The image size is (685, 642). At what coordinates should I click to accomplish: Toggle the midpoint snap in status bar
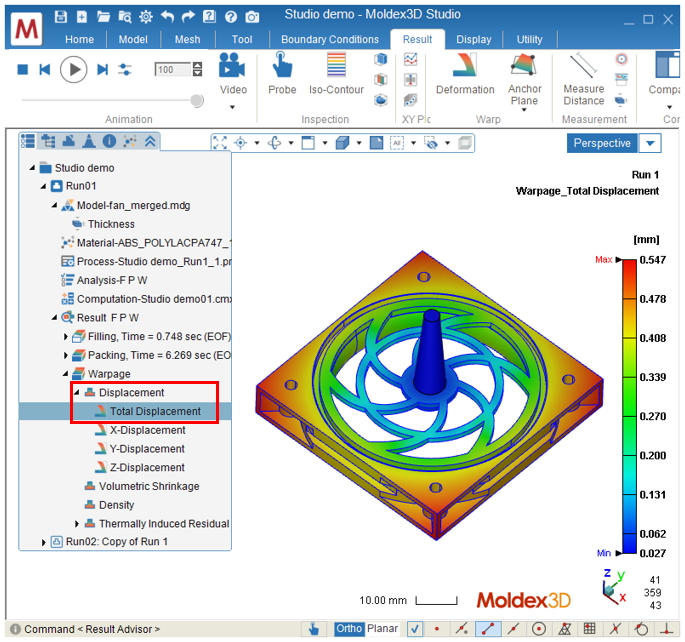coord(513,629)
